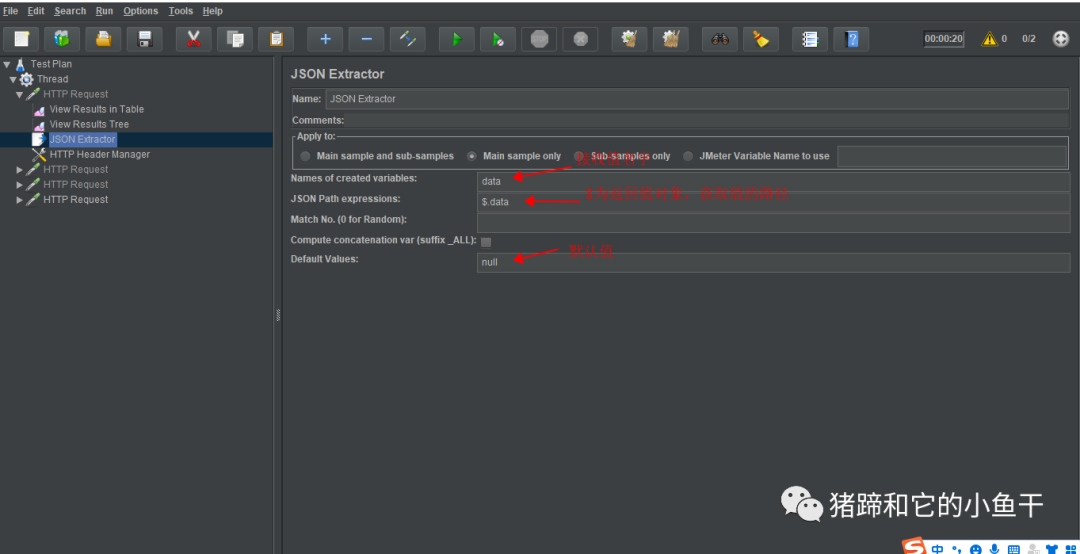Collapse all tree nodes with the minus icon
This screenshot has width=1080, height=554.
(x=366, y=39)
